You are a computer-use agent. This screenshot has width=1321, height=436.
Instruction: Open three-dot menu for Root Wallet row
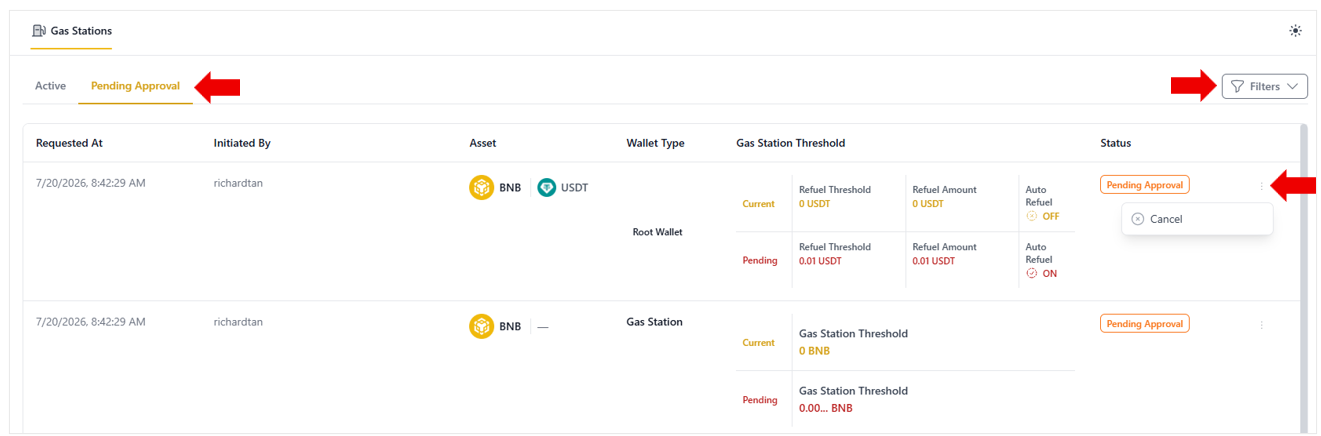pos(1261,186)
